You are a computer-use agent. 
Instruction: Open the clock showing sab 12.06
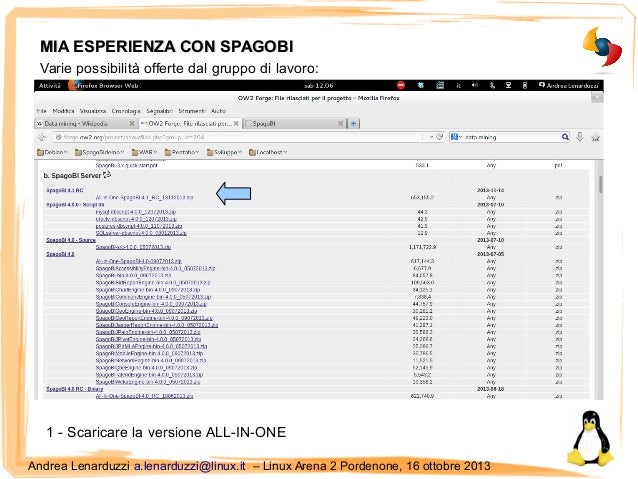pos(319,85)
